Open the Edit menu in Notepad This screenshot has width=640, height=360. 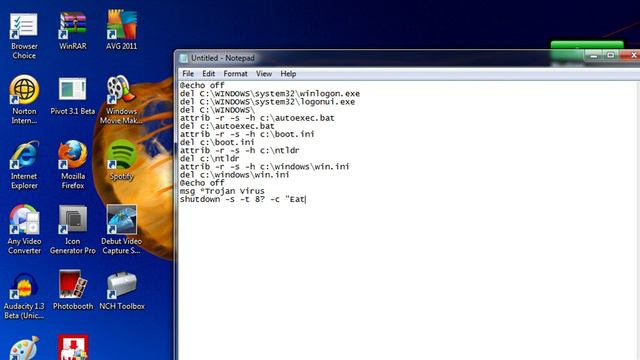(208, 74)
